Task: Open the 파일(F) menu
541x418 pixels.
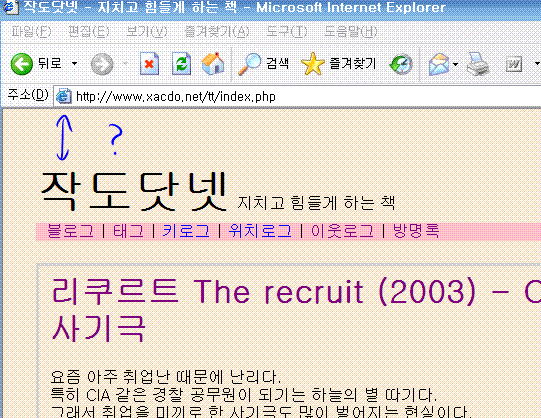Action: point(31,32)
